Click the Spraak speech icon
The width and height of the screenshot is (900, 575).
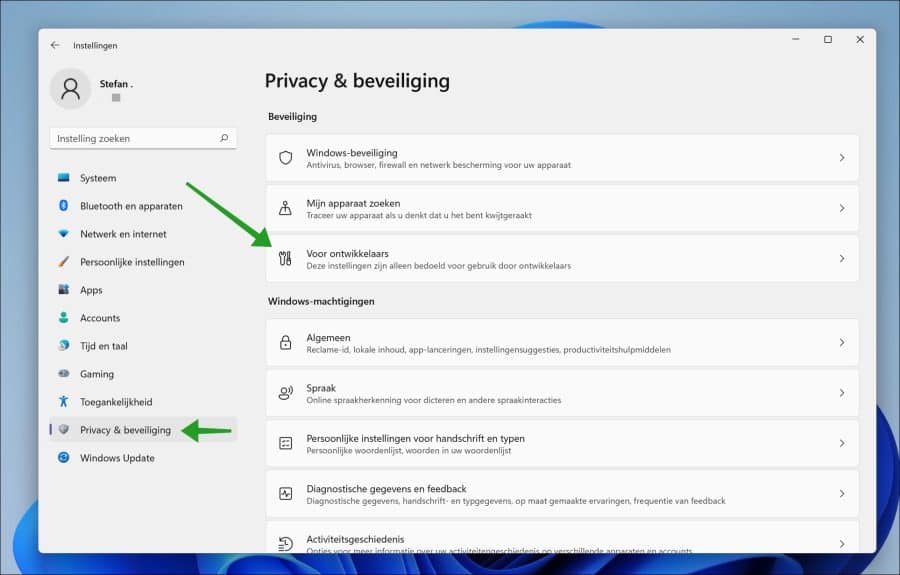(x=285, y=393)
